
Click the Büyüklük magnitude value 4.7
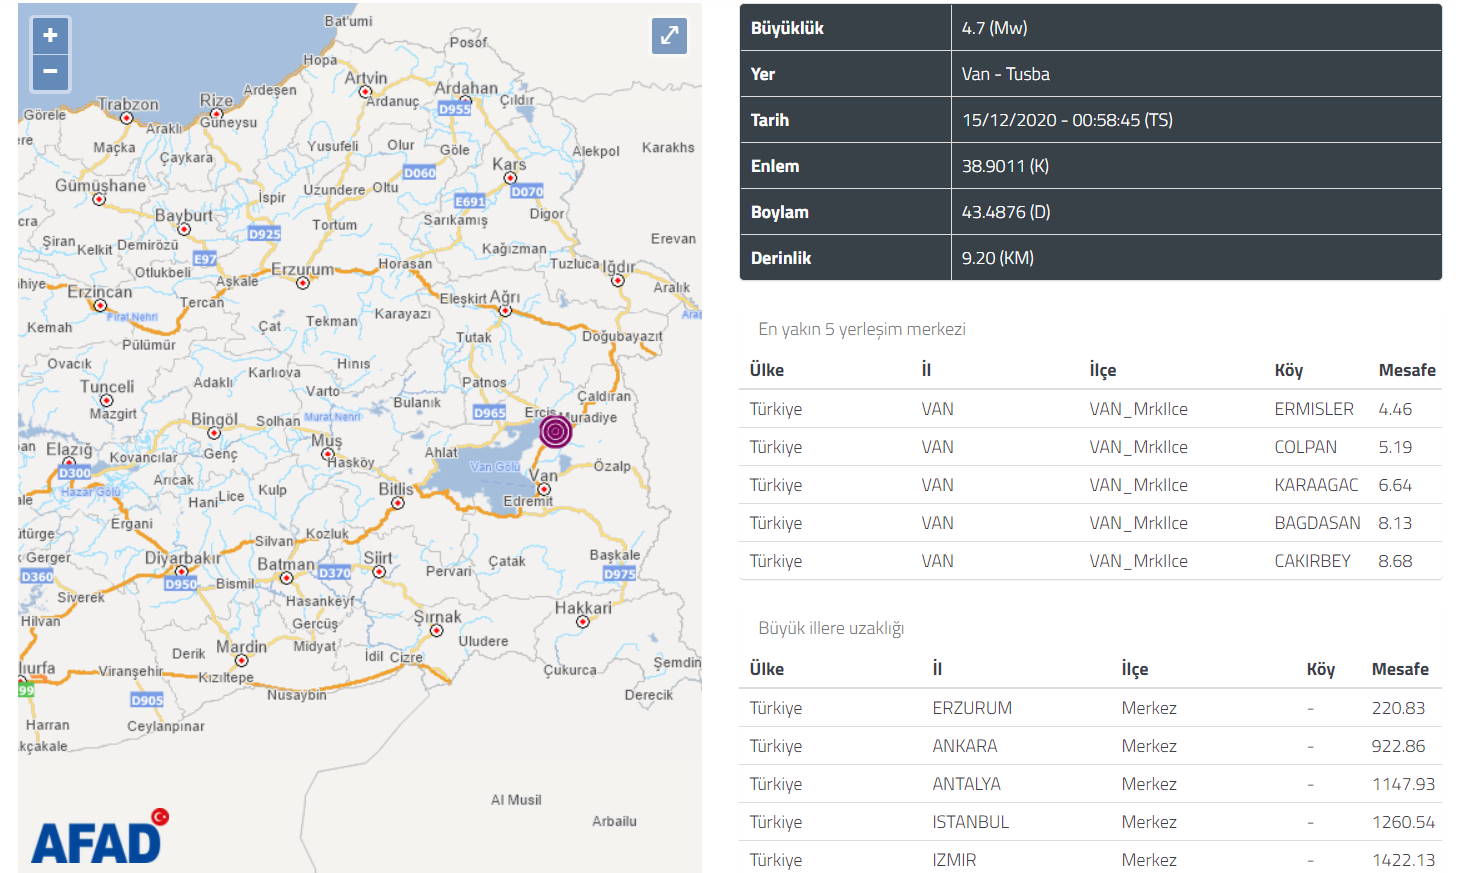994,28
